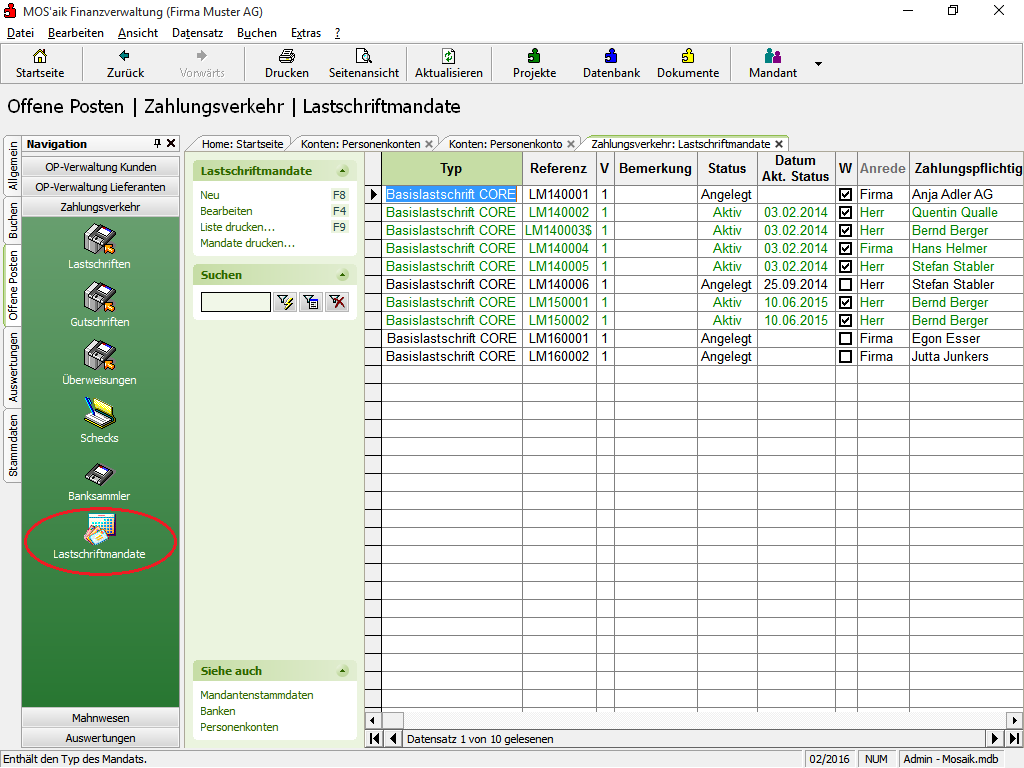Click the Mandant toolbar icon
Viewport: 1024px width, 768px height.
773,56
